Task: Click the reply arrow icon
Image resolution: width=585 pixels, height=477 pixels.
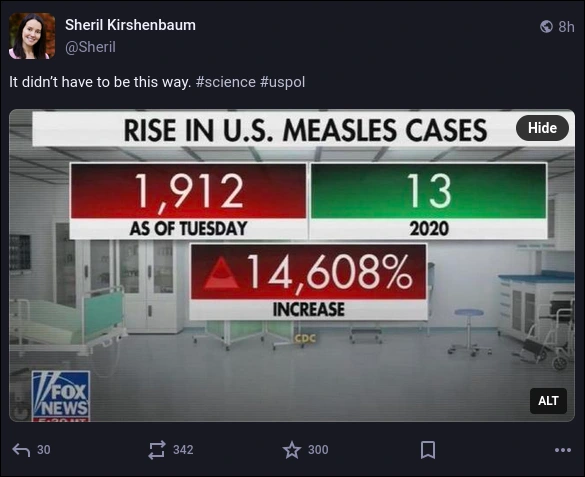Action: point(21,450)
